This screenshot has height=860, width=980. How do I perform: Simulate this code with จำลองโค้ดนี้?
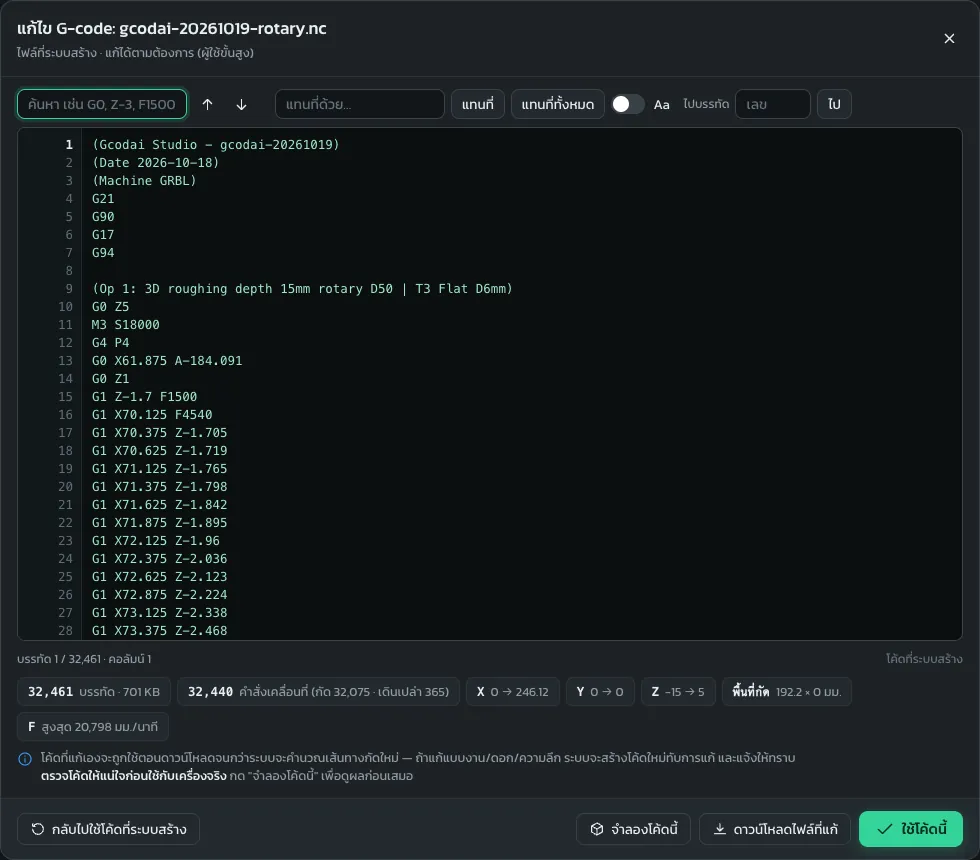click(633, 829)
